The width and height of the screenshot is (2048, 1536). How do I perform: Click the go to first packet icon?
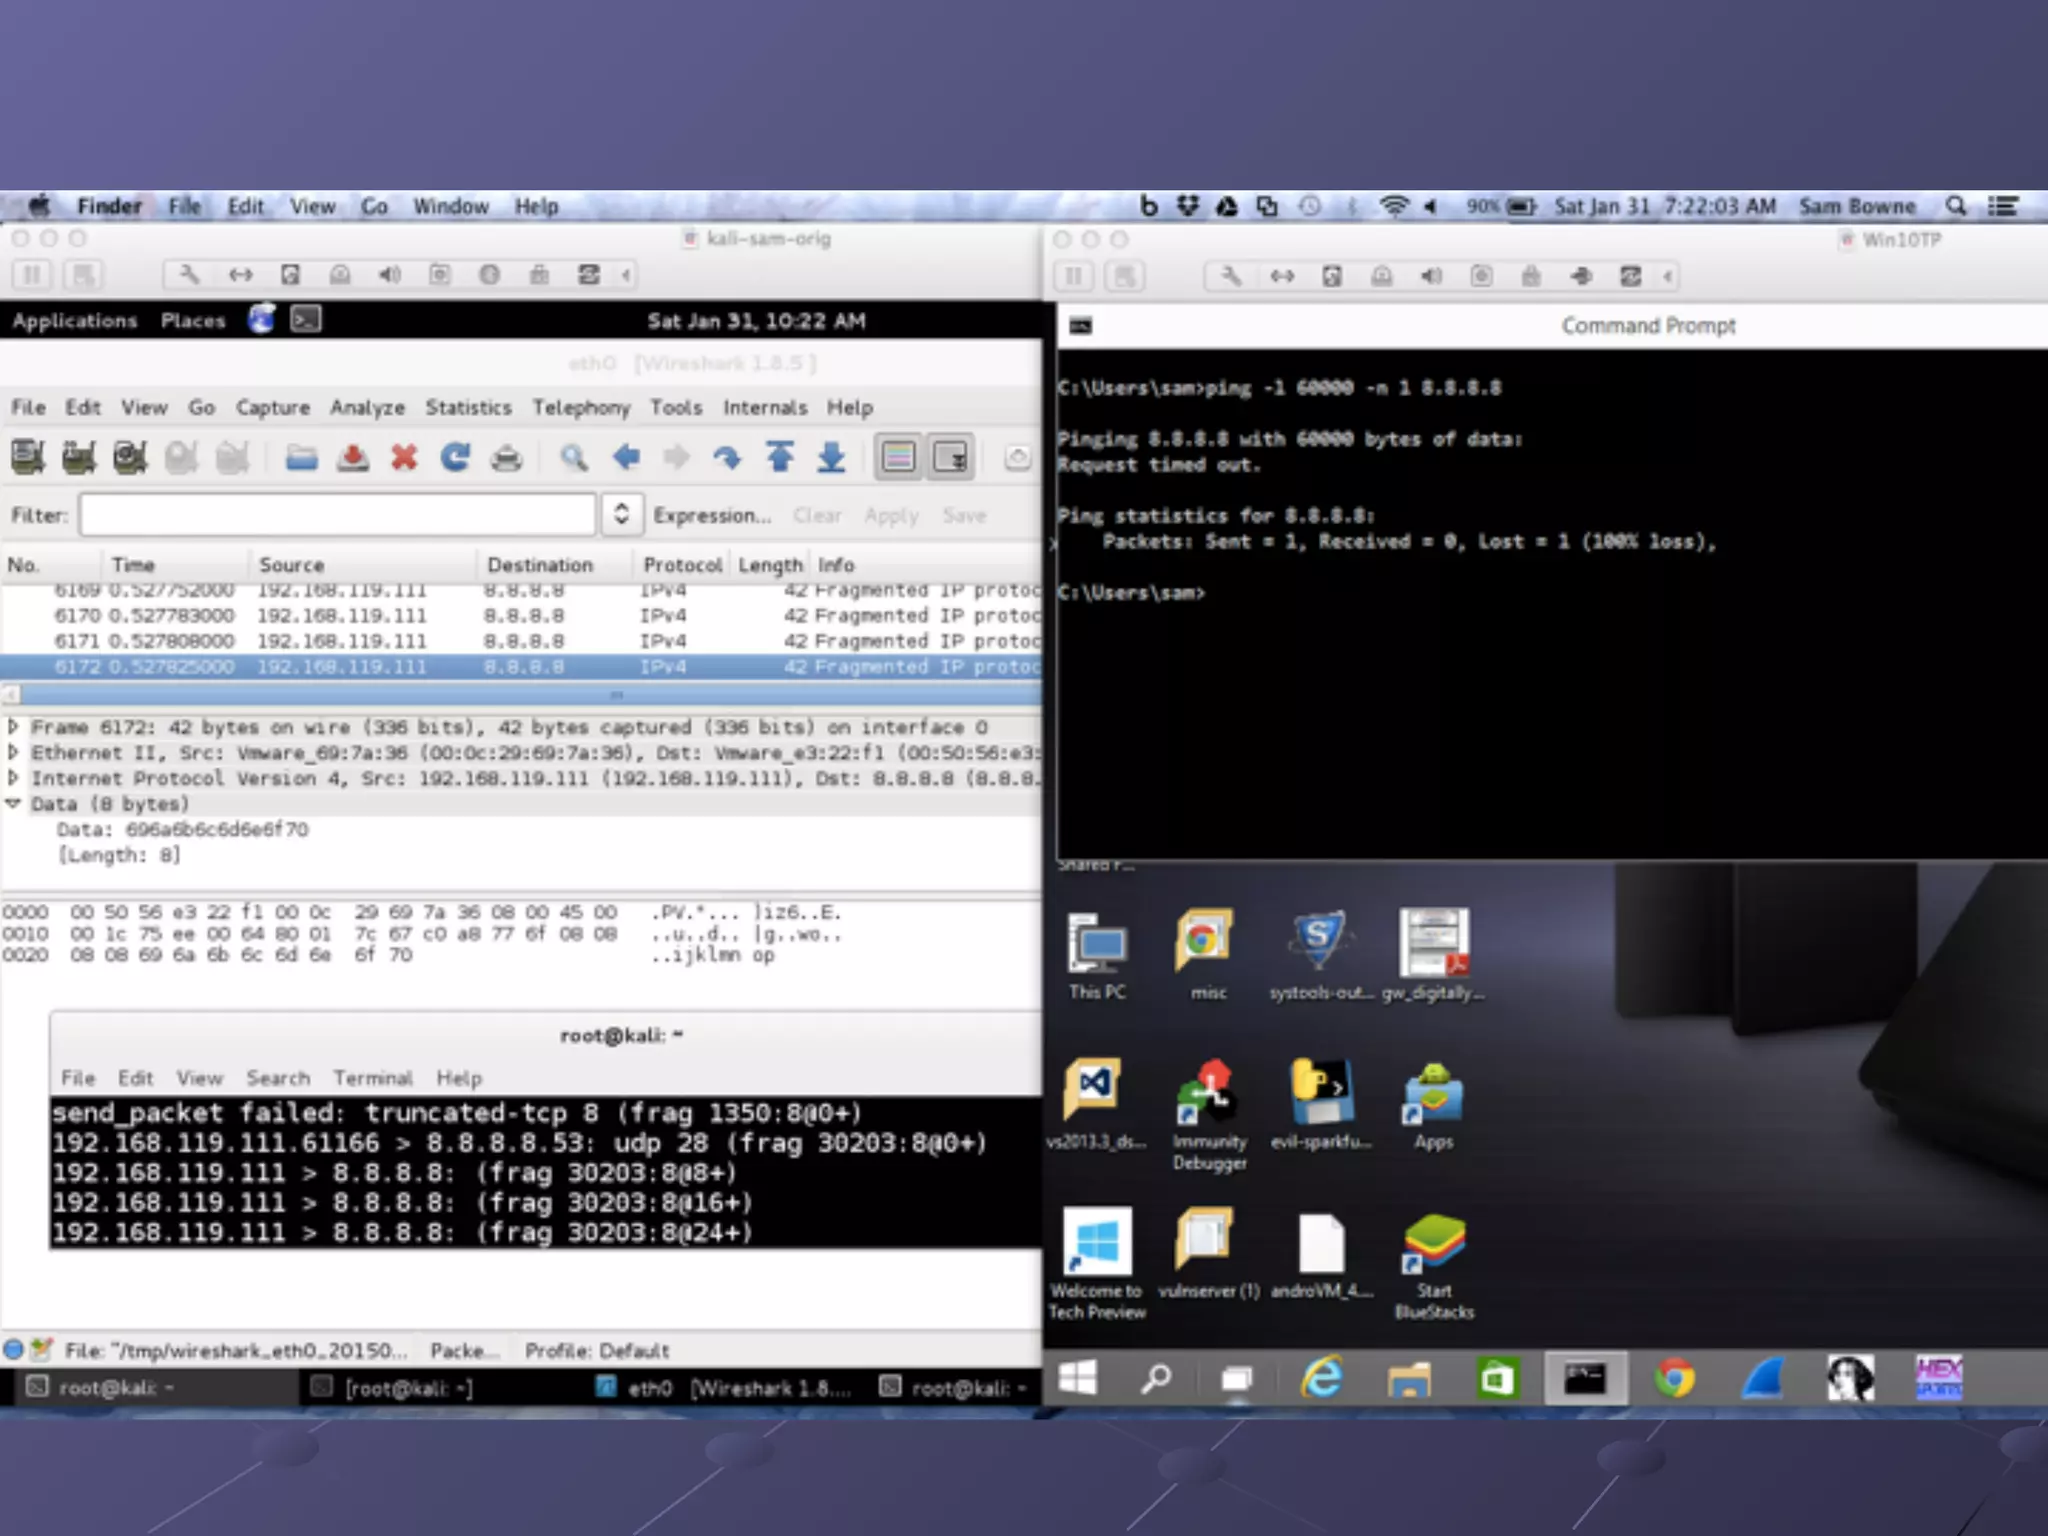tap(780, 458)
